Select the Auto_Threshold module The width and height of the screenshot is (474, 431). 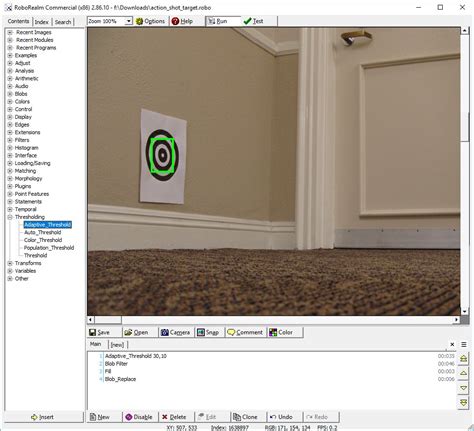pyautogui.click(x=43, y=232)
